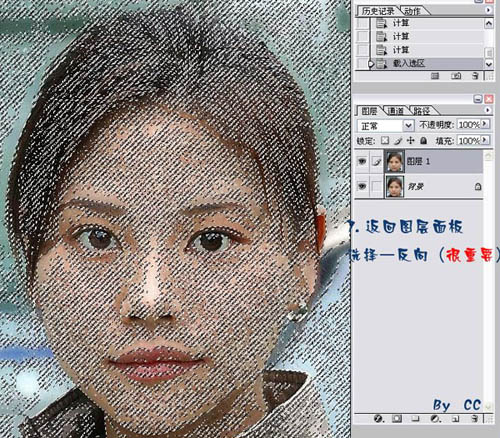Image resolution: width=500 pixels, height=438 pixels.
Task: Switch to the 历史记录 tab
Action: [x=378, y=11]
